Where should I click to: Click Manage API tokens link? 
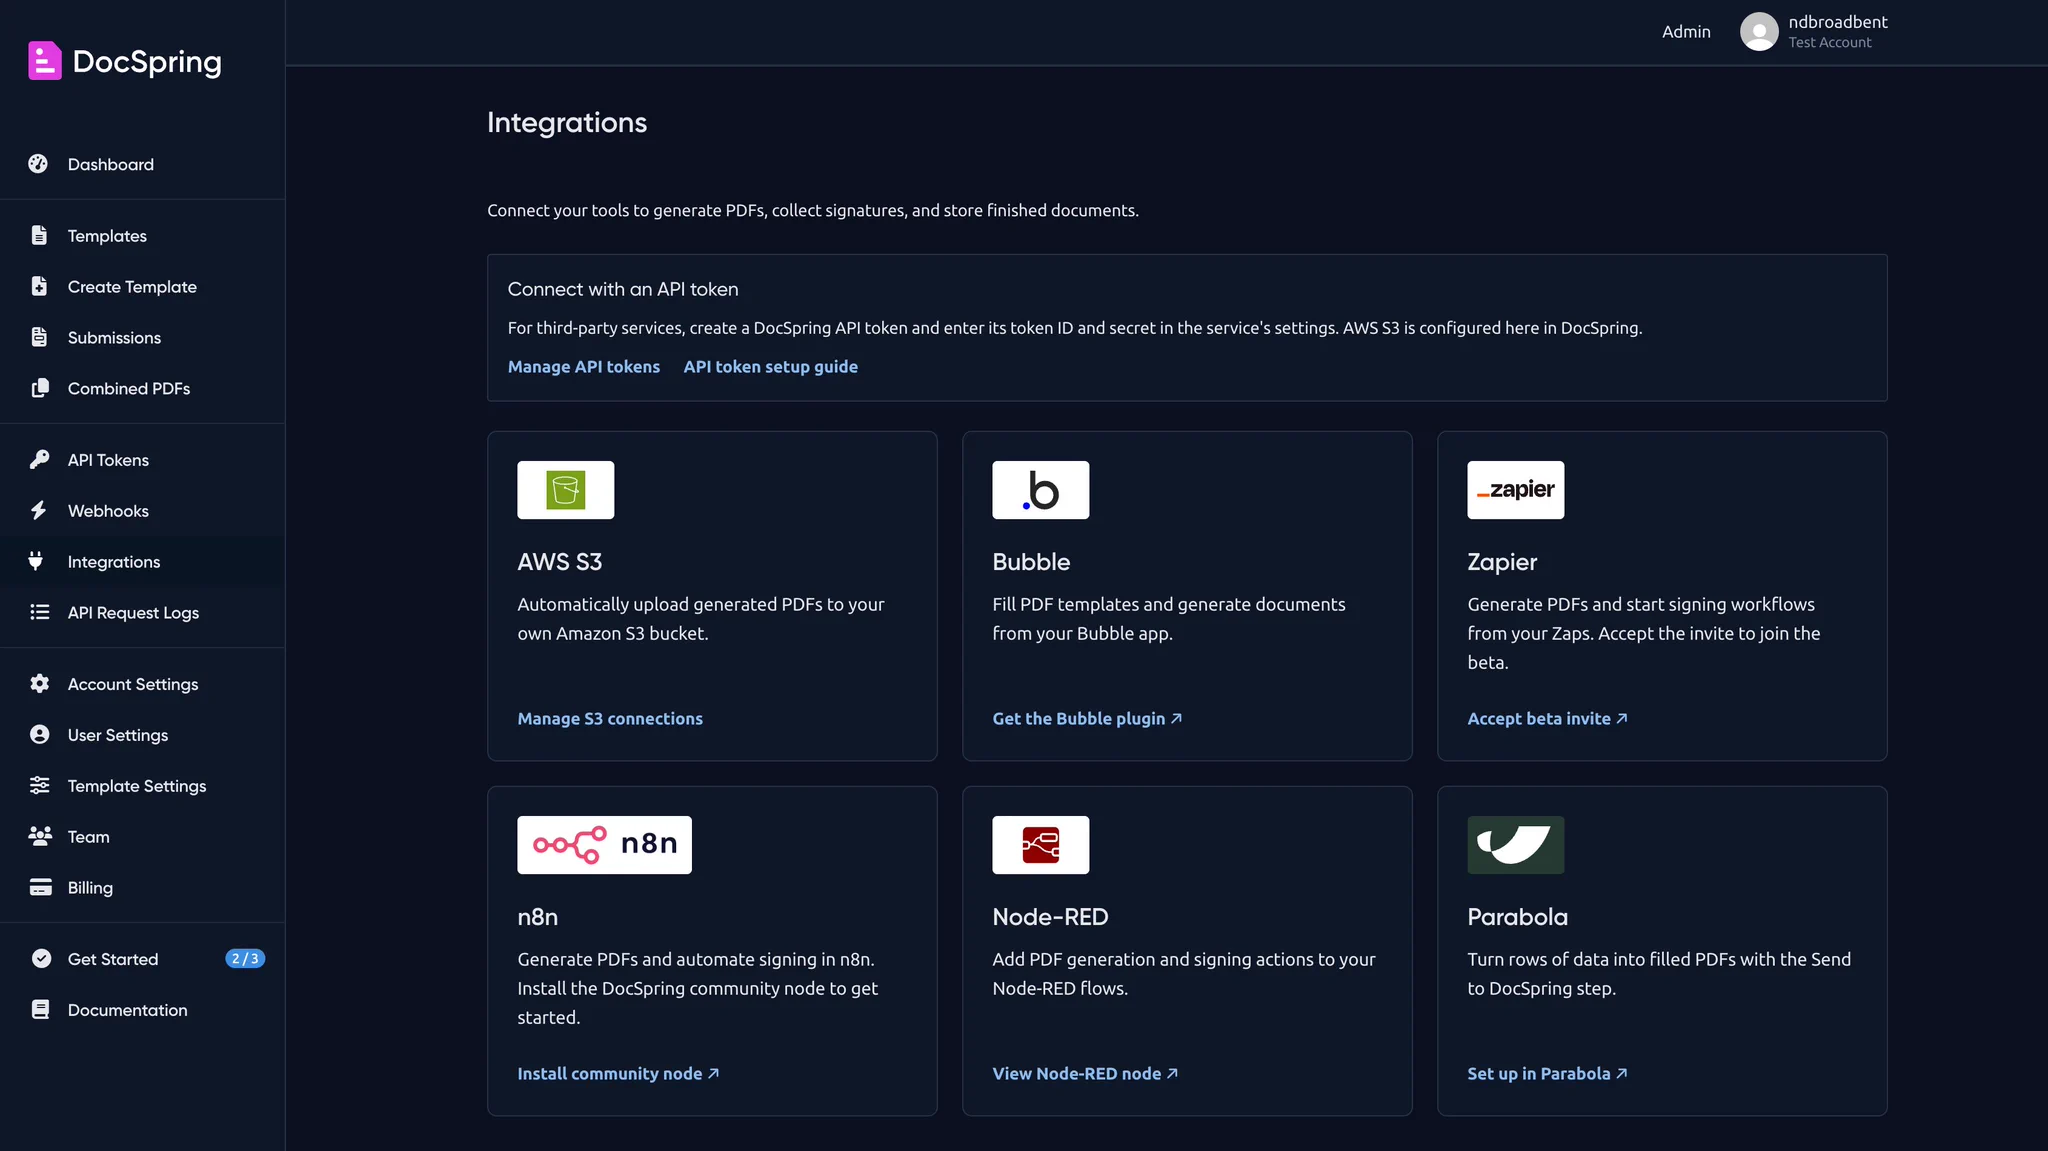click(584, 366)
